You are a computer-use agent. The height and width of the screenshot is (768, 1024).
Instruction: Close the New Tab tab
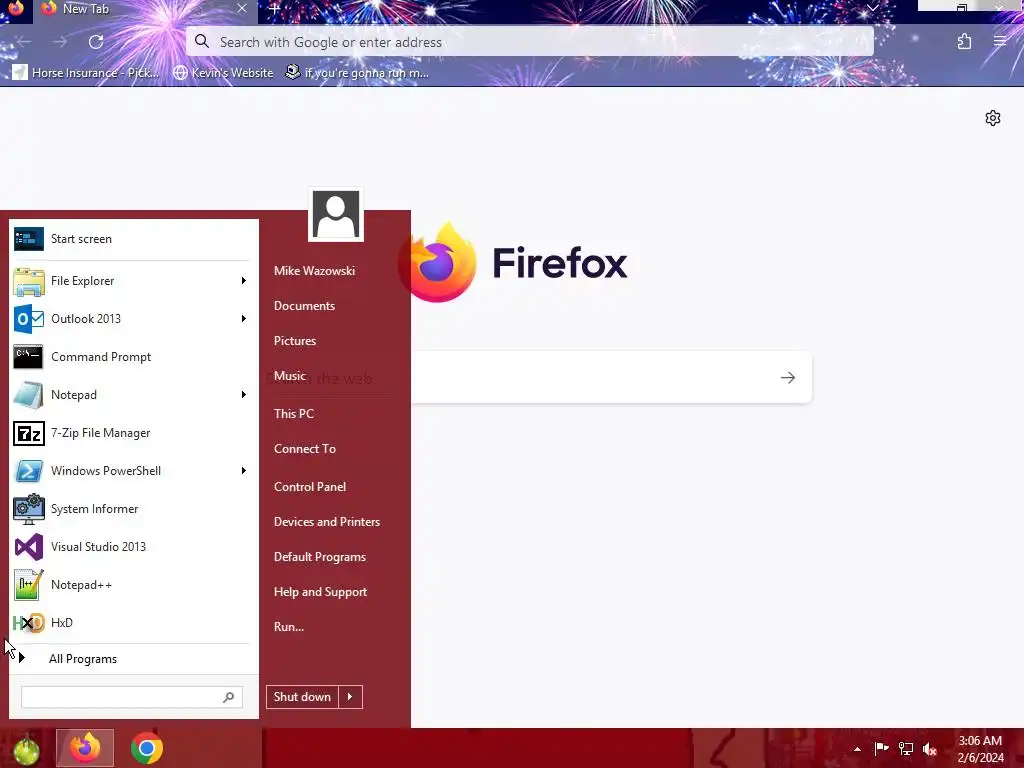pos(242,8)
